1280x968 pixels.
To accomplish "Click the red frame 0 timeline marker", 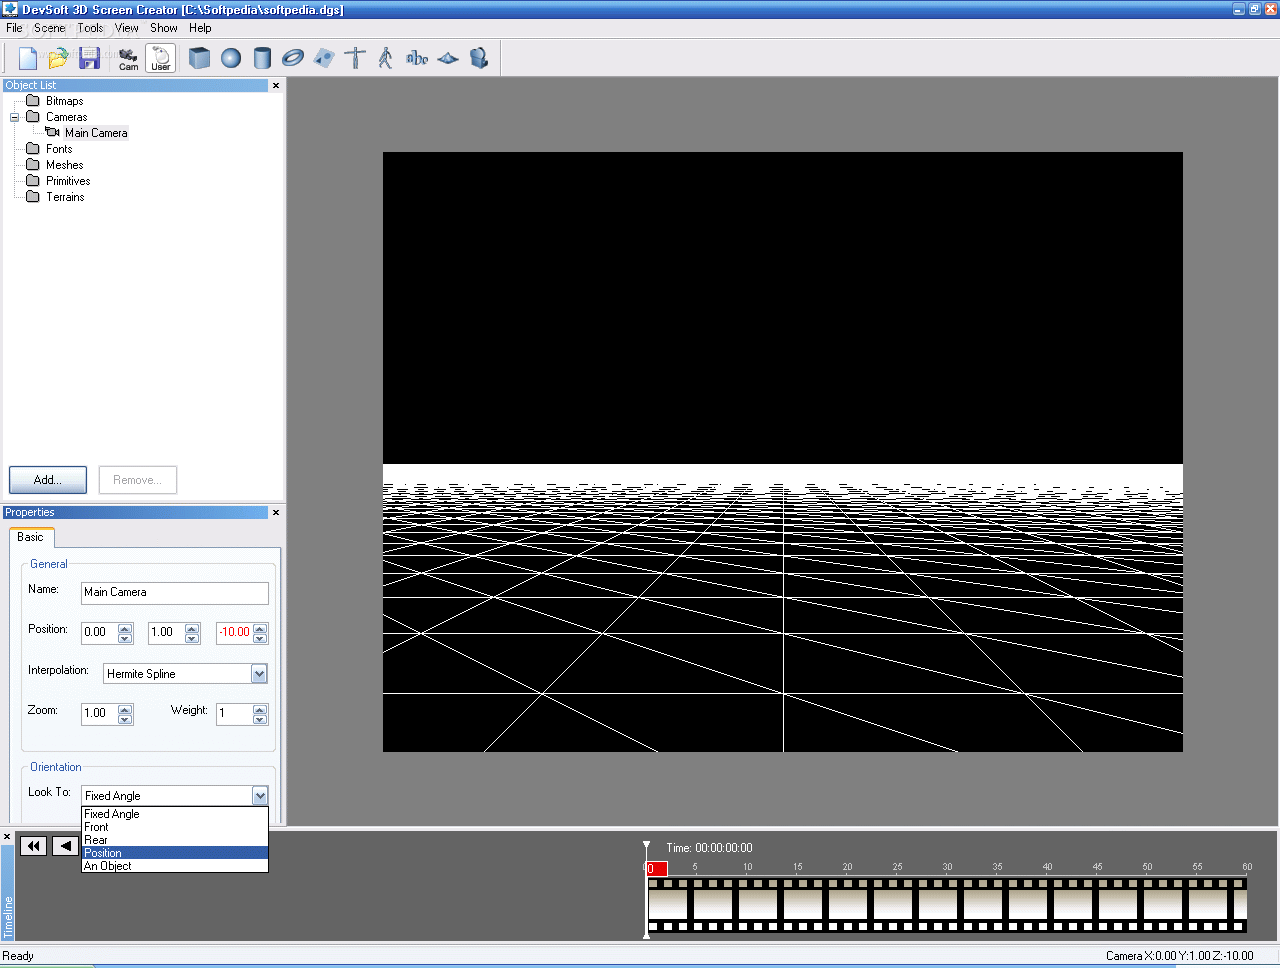I will point(657,869).
